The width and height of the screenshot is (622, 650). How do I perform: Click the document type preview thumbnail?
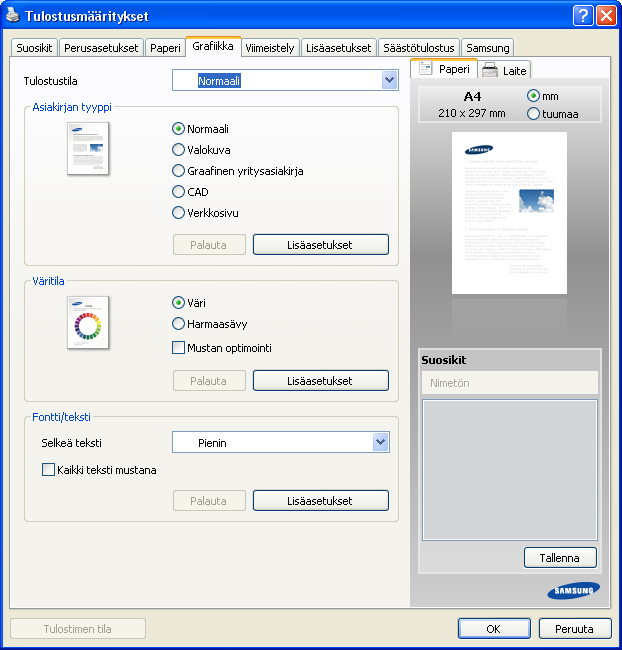[x=88, y=148]
